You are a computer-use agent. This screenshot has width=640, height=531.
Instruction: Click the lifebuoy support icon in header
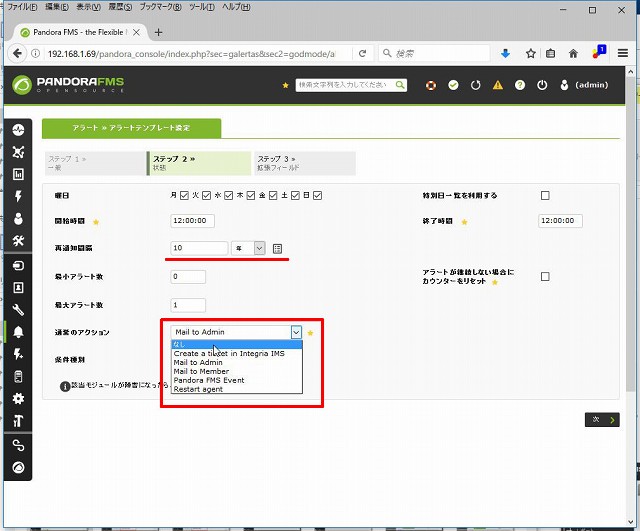pyautogui.click(x=431, y=85)
